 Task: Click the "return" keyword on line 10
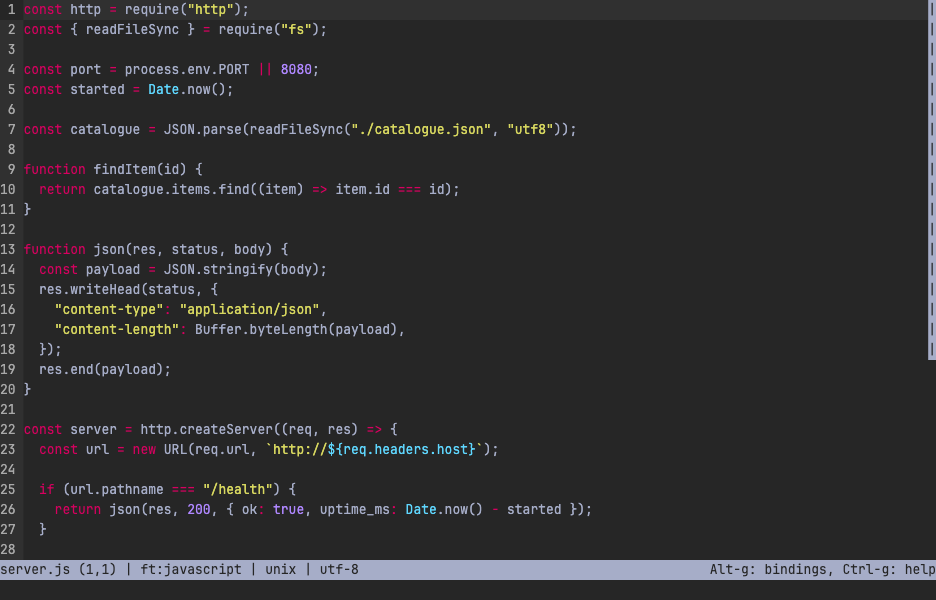click(63, 190)
